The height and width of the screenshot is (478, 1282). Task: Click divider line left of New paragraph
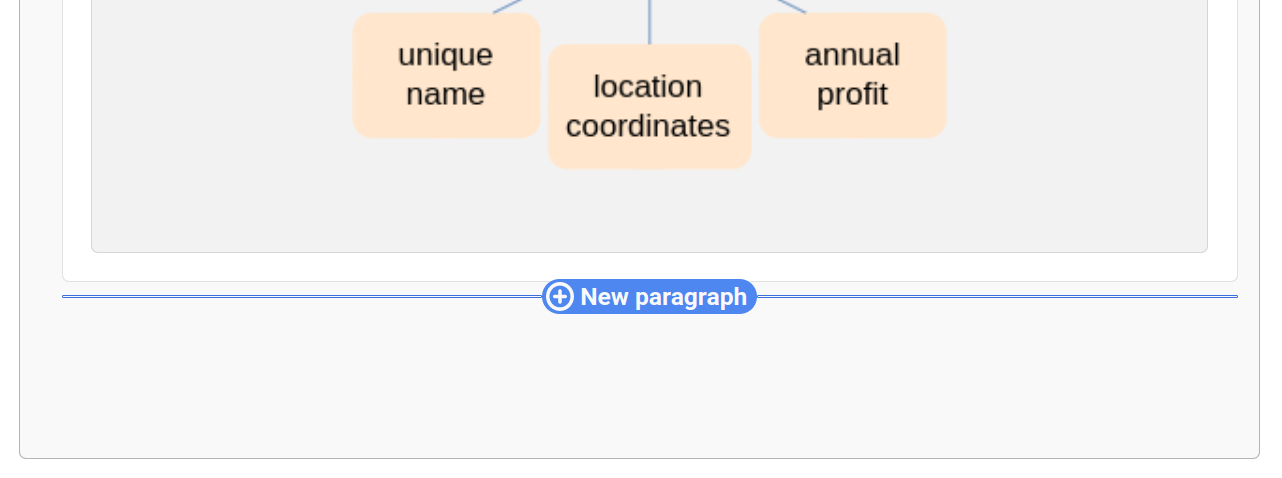(300, 297)
